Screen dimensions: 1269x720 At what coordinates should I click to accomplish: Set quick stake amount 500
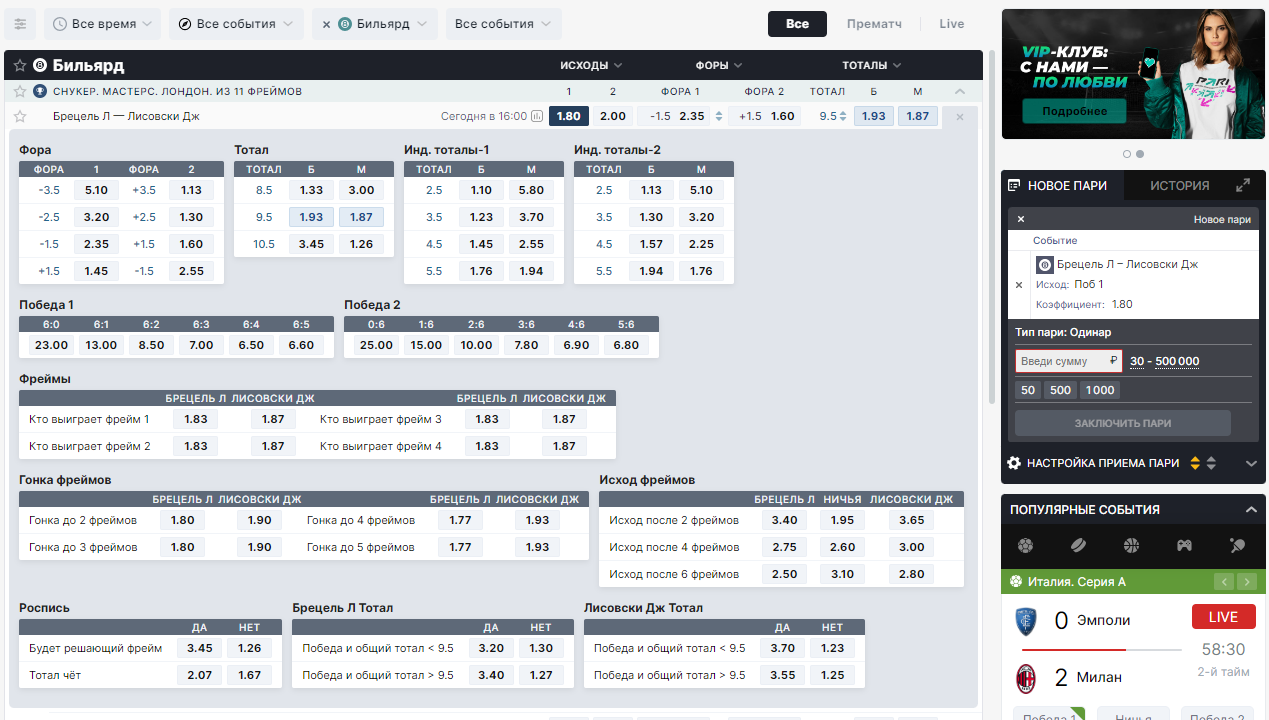click(1061, 391)
